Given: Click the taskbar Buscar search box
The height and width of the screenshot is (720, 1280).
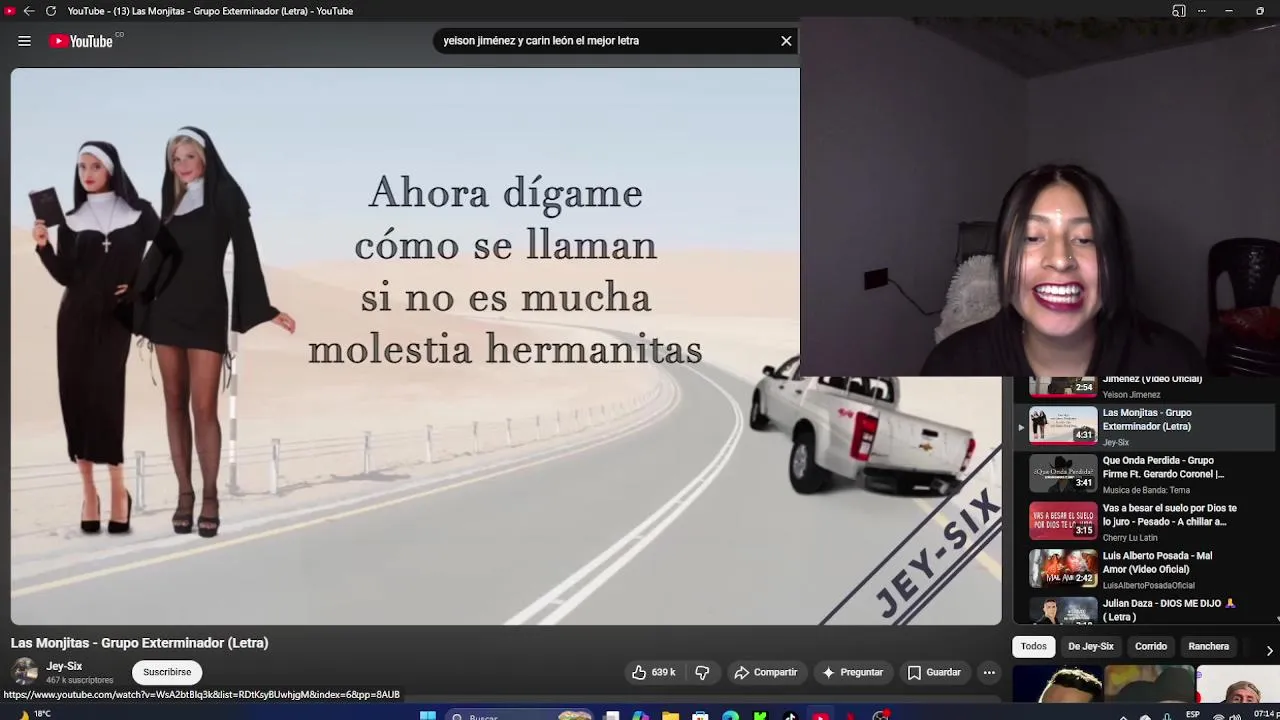Looking at the screenshot, I should 520,716.
